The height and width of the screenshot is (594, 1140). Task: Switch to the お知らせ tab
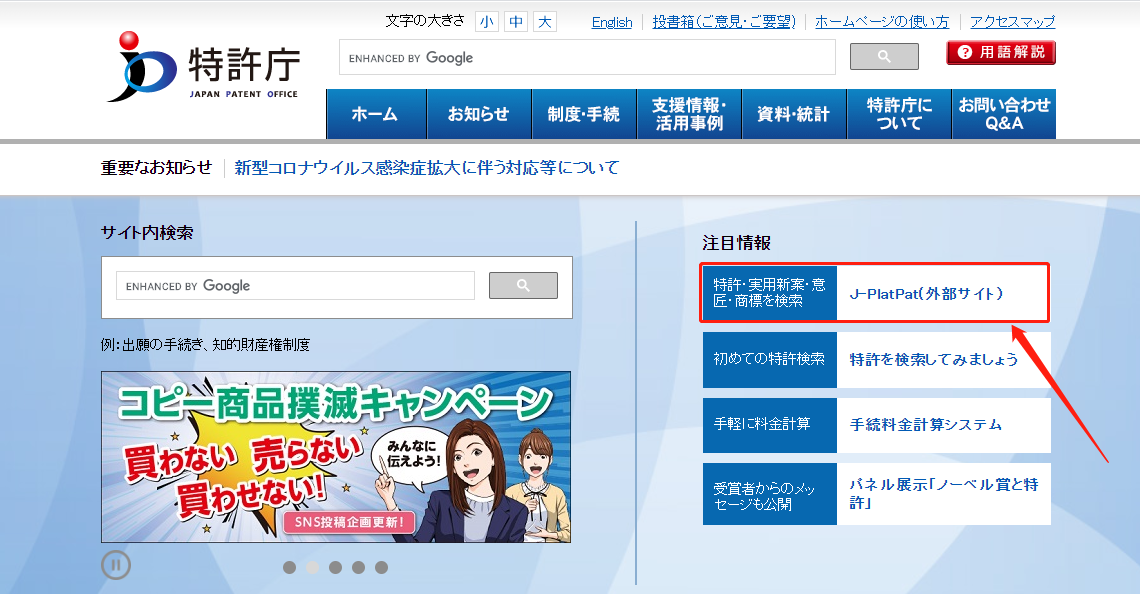click(x=479, y=113)
